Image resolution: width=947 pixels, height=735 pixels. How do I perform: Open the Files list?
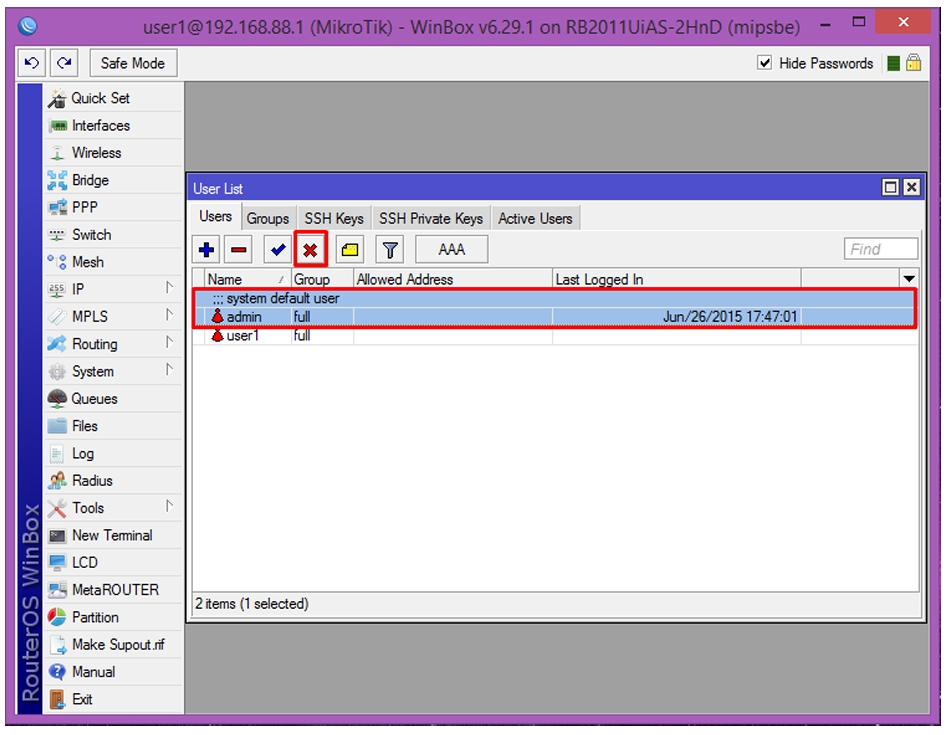(x=114, y=426)
